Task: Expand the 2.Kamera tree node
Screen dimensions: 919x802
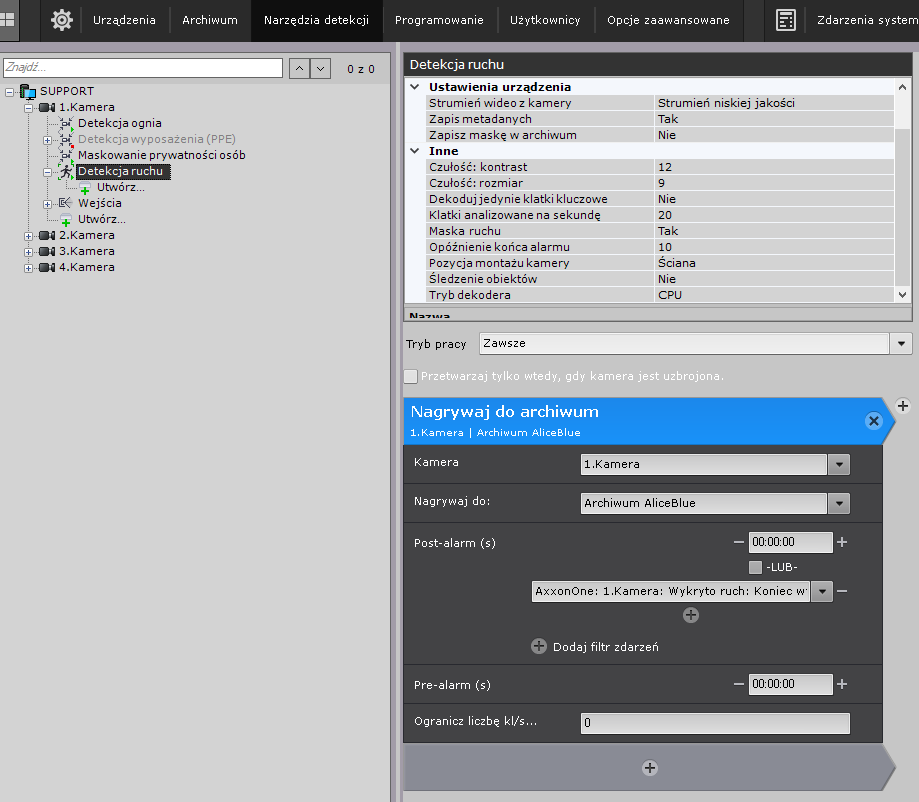Action: 29,235
